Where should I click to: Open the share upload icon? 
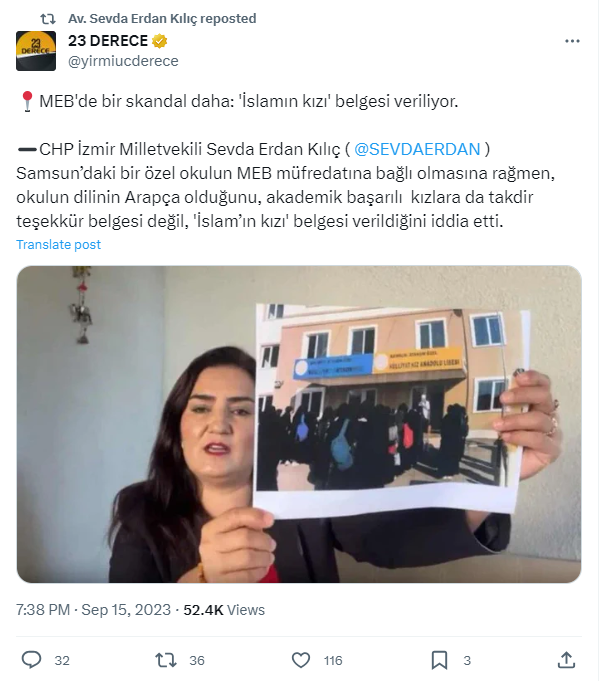[566, 660]
